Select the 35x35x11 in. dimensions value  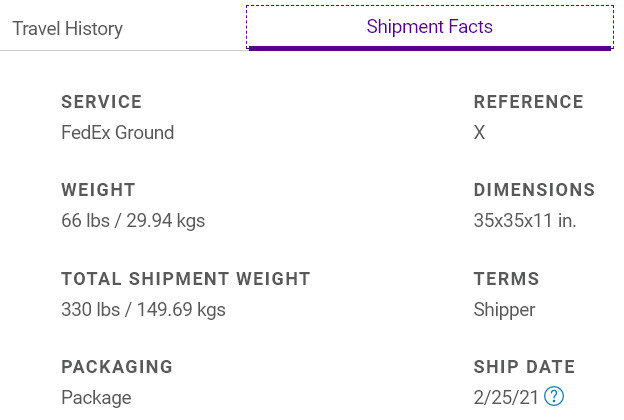pyautogui.click(x=525, y=221)
